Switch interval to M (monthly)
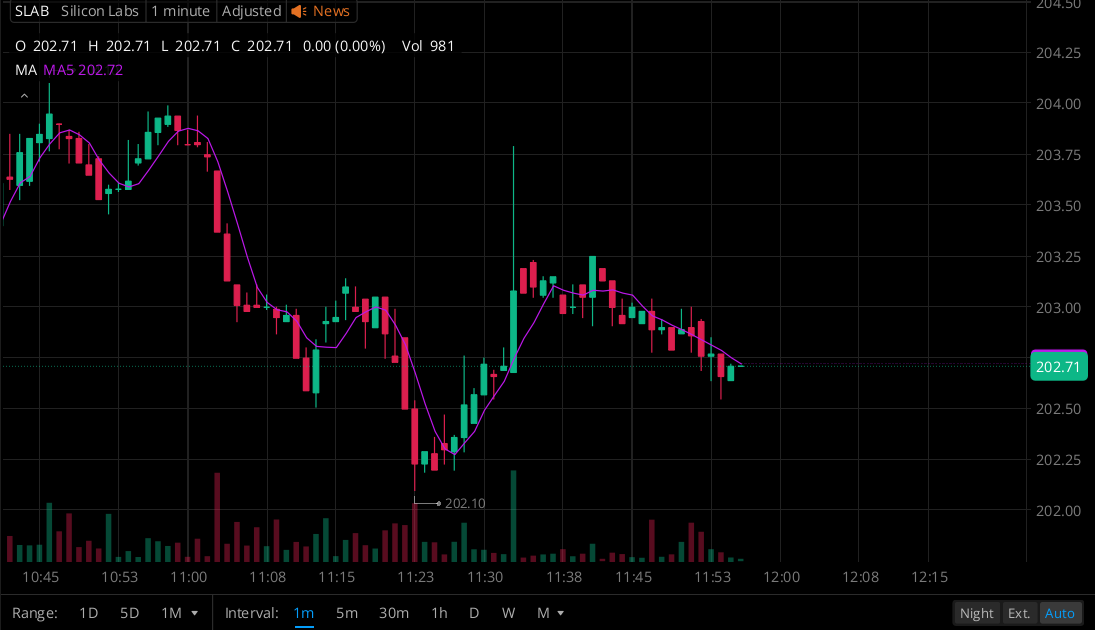 [543, 613]
